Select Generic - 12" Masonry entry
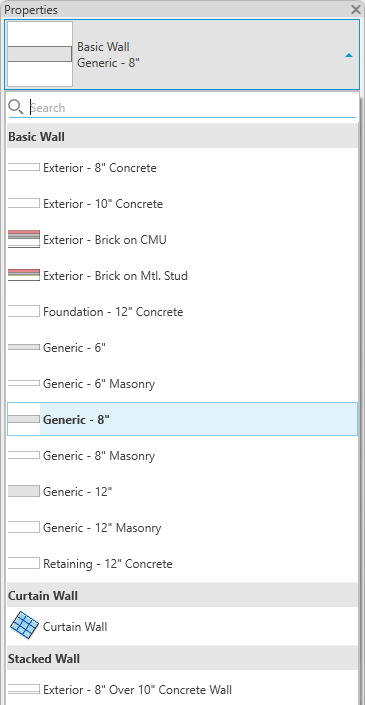Image resolution: width=365 pixels, height=705 pixels. pos(182,527)
